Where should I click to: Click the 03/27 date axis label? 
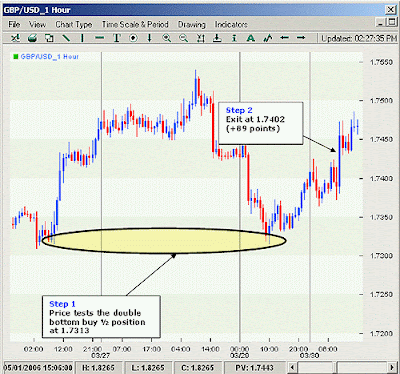coord(100,355)
